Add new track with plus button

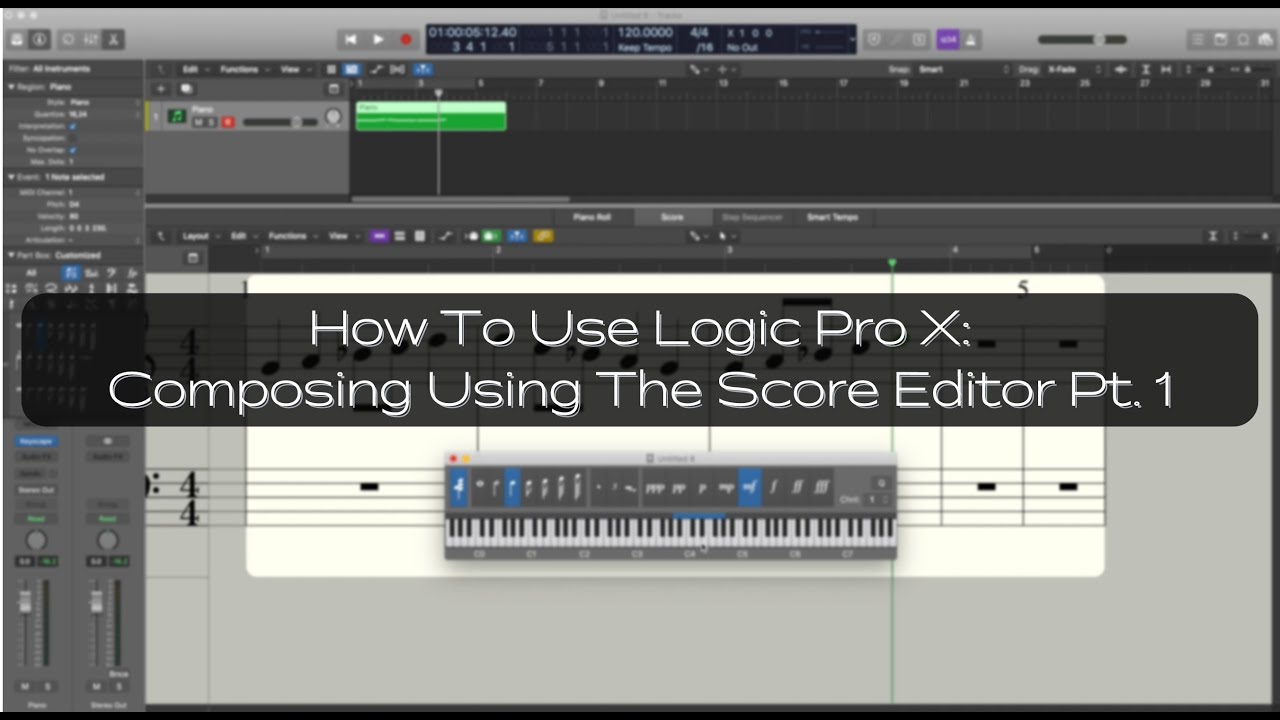[x=160, y=89]
